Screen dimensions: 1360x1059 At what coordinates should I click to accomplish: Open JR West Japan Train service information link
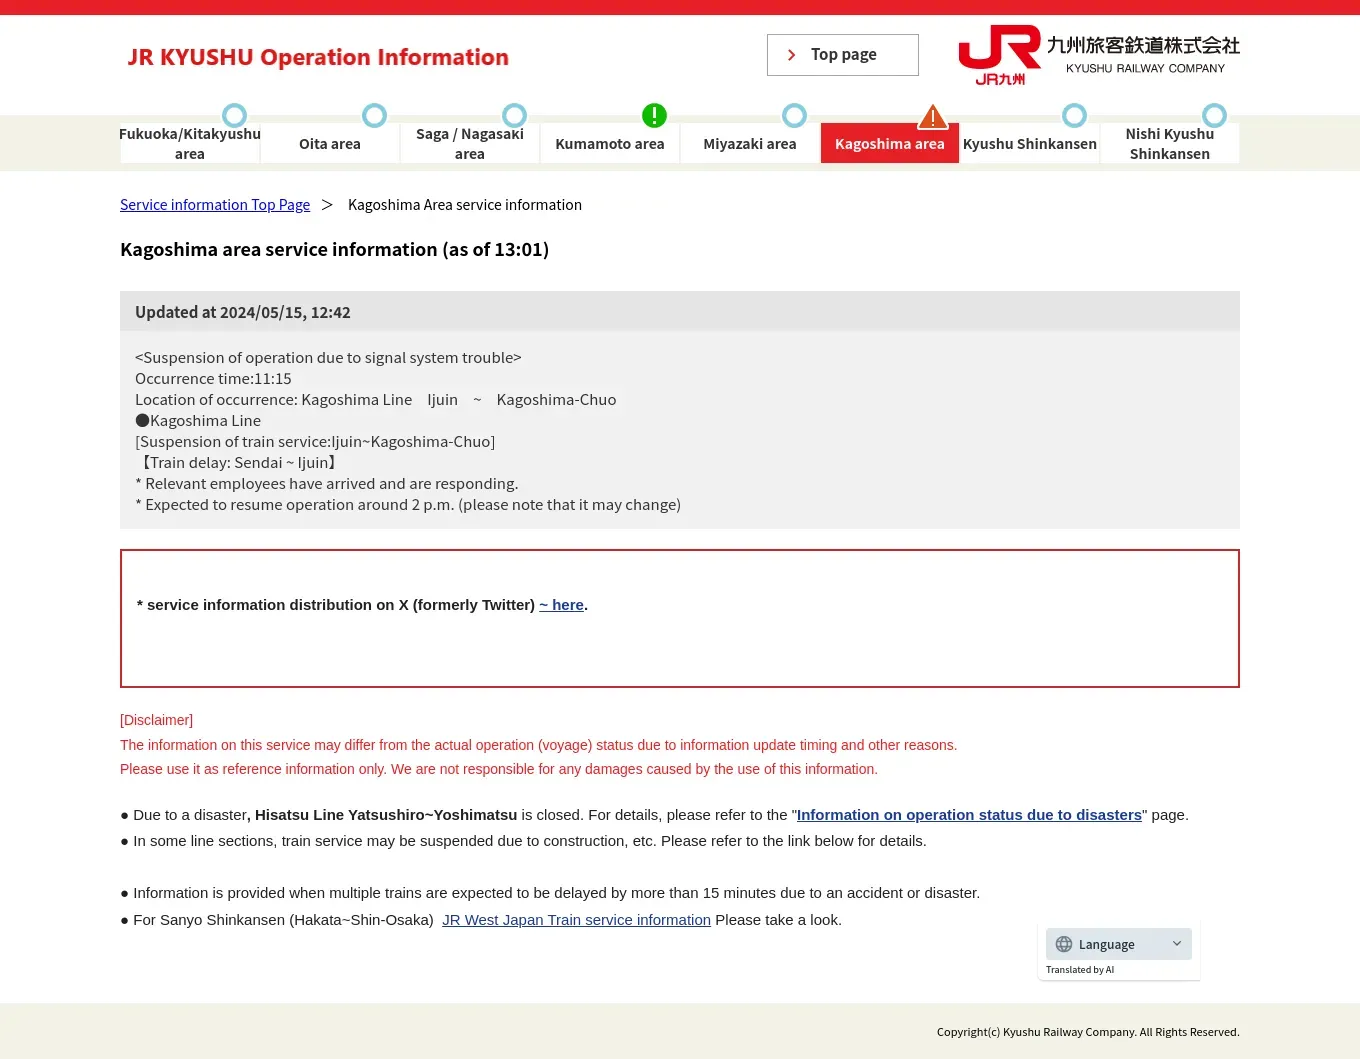576,920
